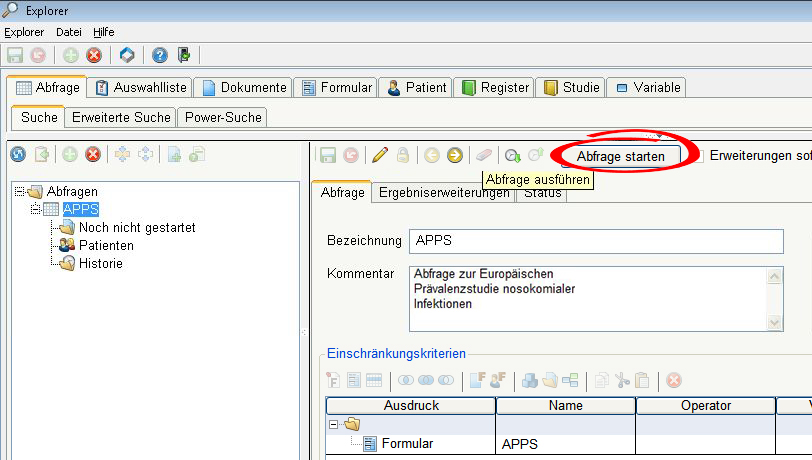Select the Patienten tree item

pyautogui.click(x=106, y=246)
